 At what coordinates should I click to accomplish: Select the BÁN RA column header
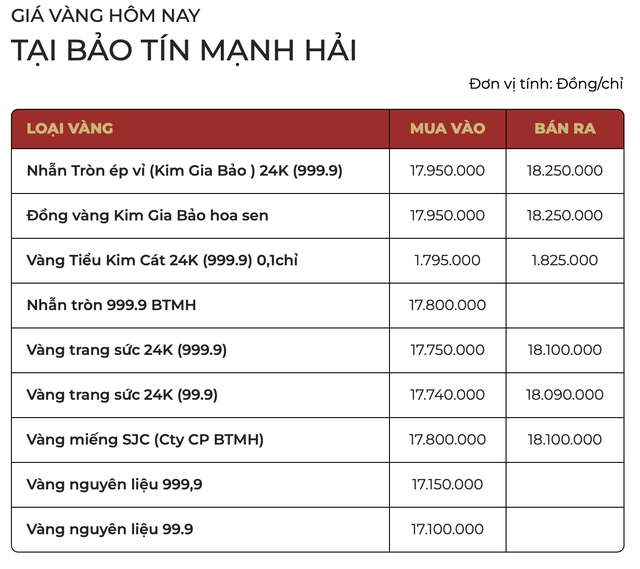coord(565,128)
